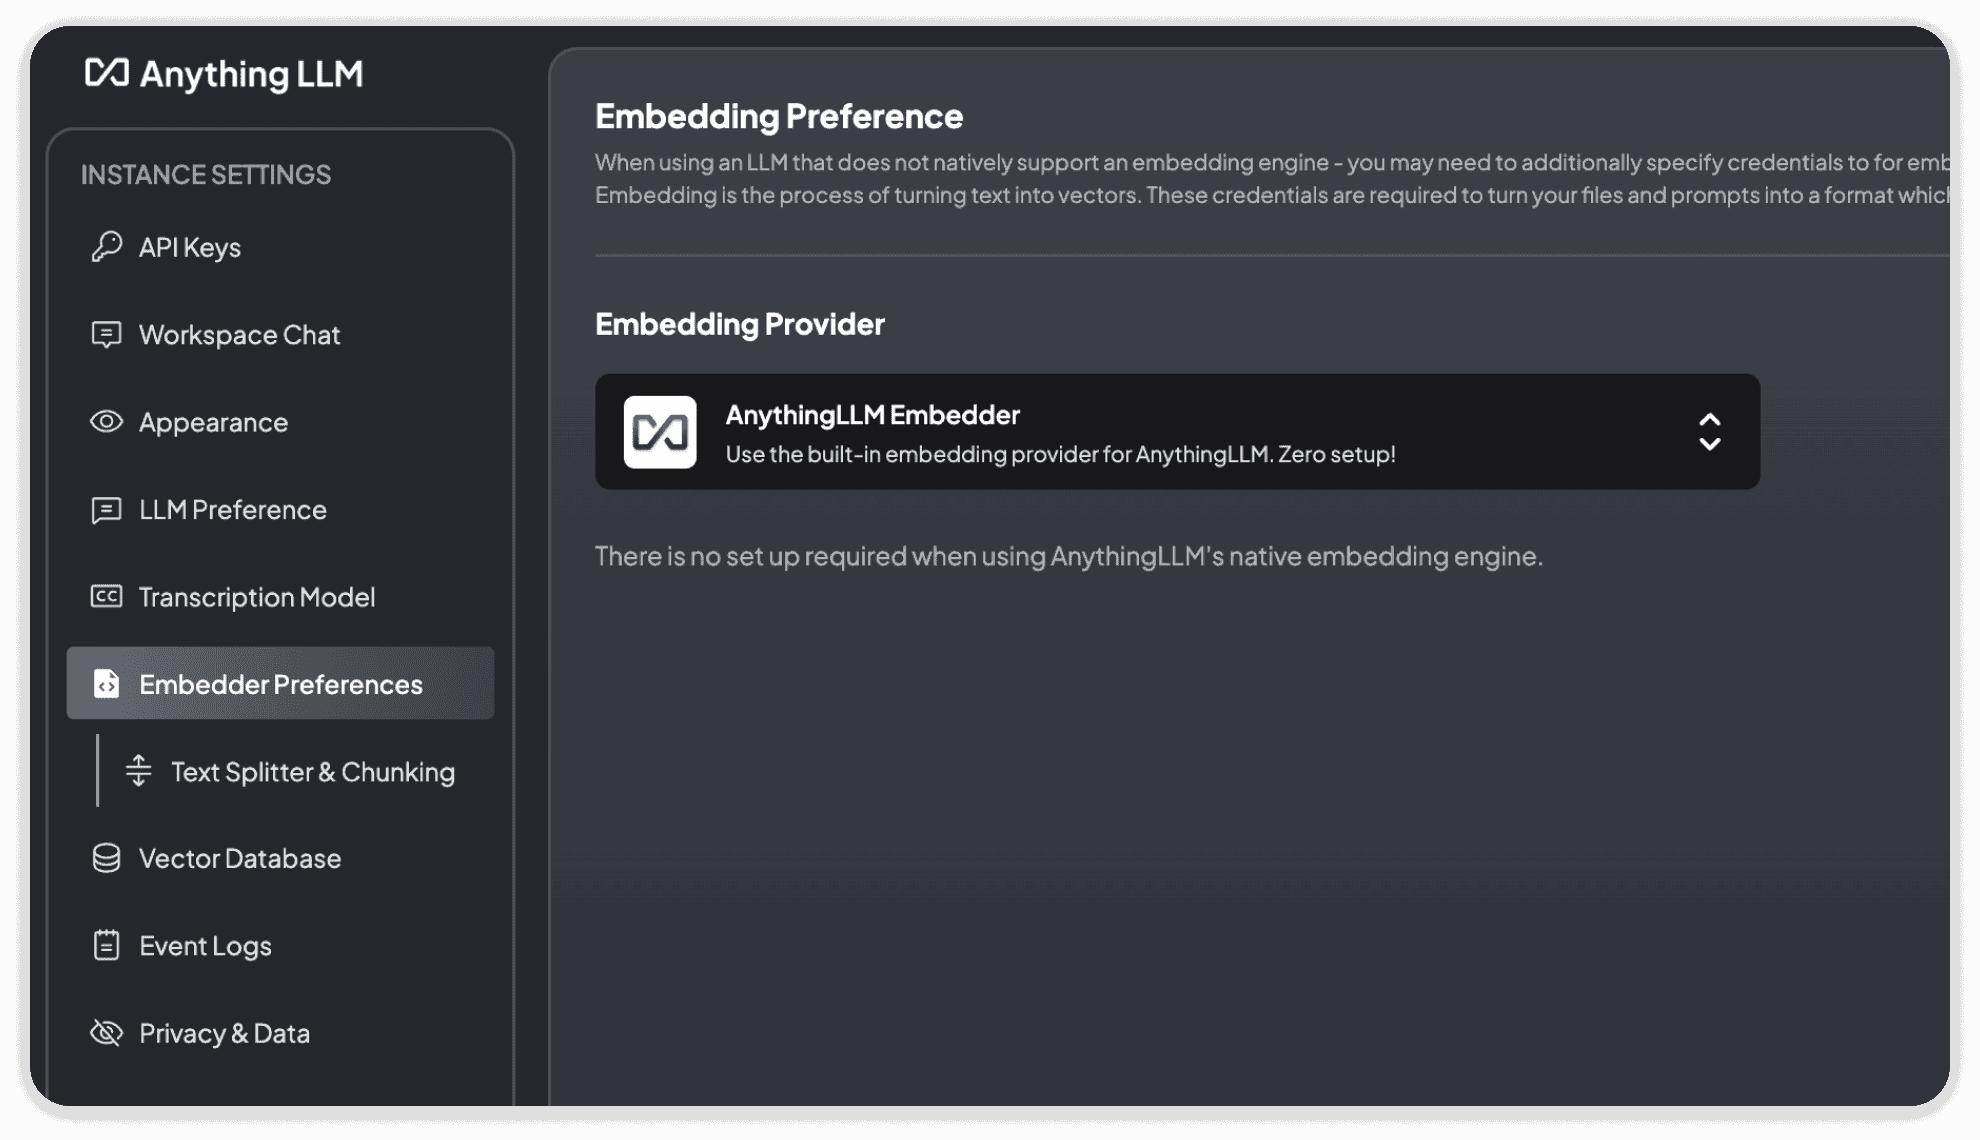Open the Text Splitter & Chunking submenu item
Screen dimensions: 1980x1140
coord(312,772)
